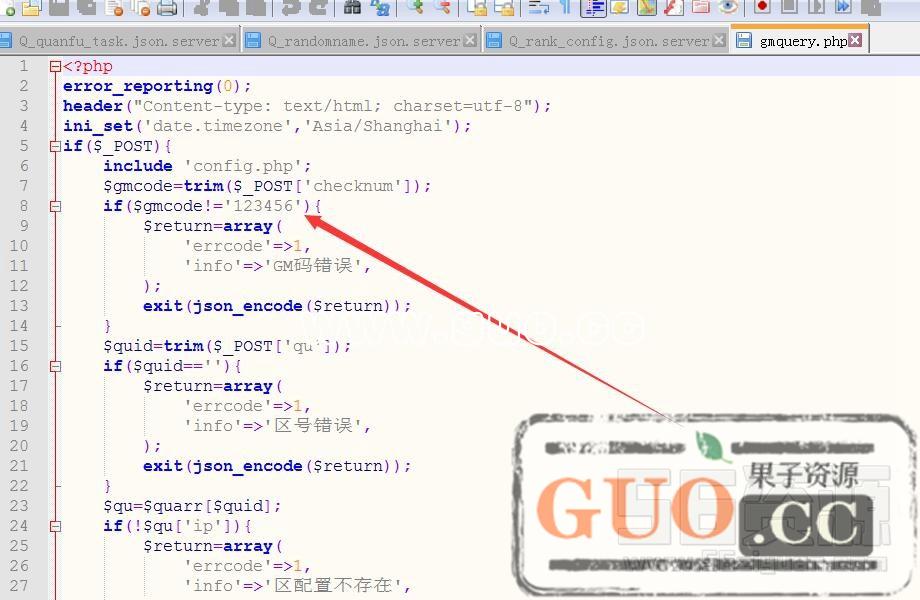920x600 pixels.
Task: Collapse the if($_POST) fold on line 5
Action: coord(55,146)
